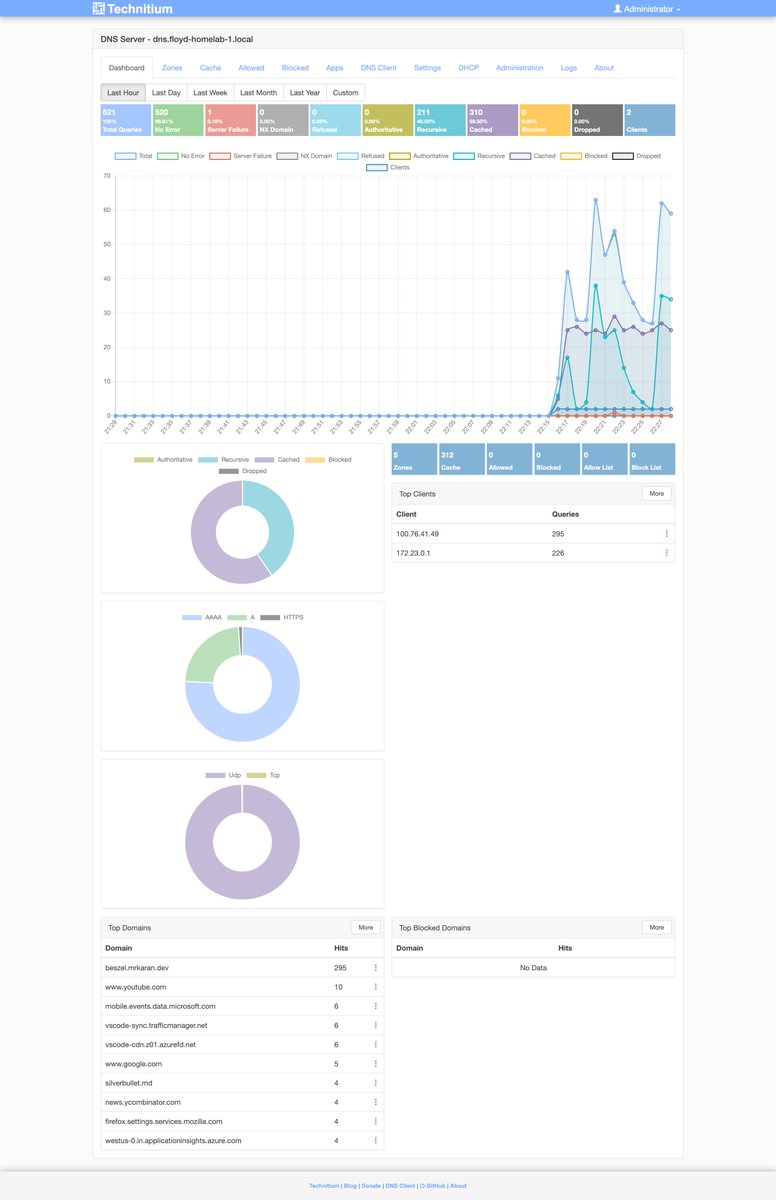
Task: Open options menu for client 100.76.41.49
Action: click(x=666, y=534)
